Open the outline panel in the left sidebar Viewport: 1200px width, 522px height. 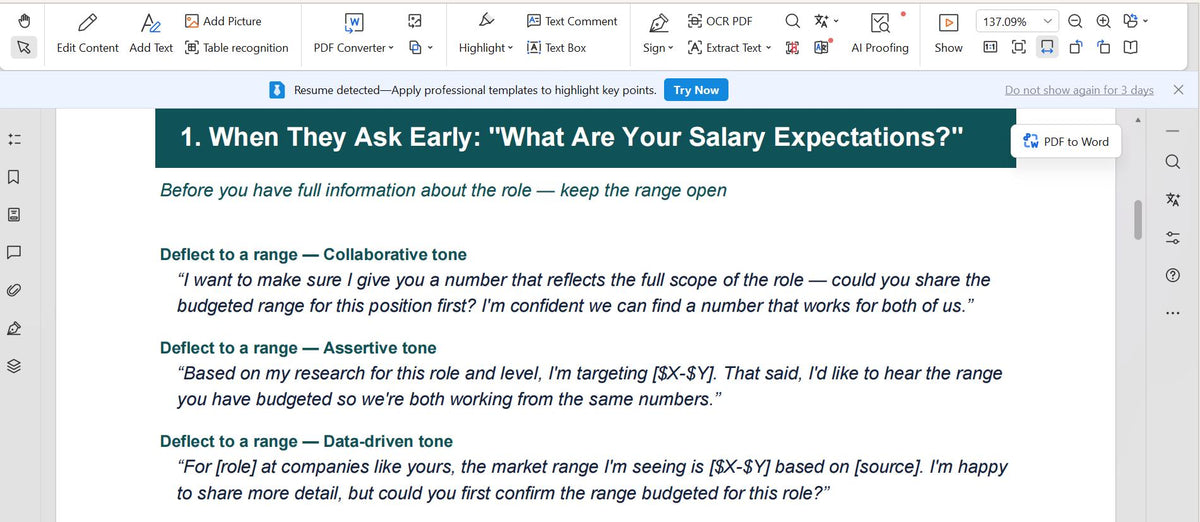14,139
